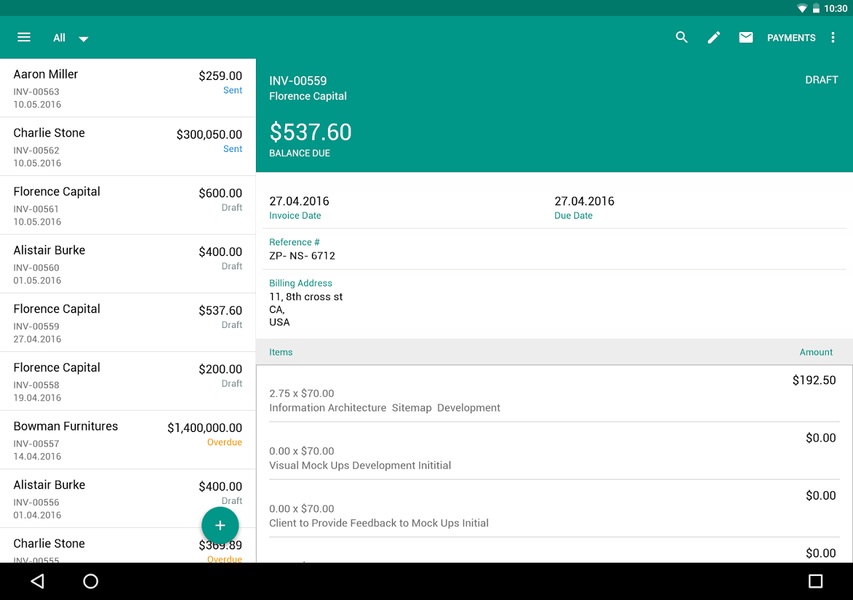
Task: Select Aaron Miller invoice INV-00563
Action: [x=128, y=88]
